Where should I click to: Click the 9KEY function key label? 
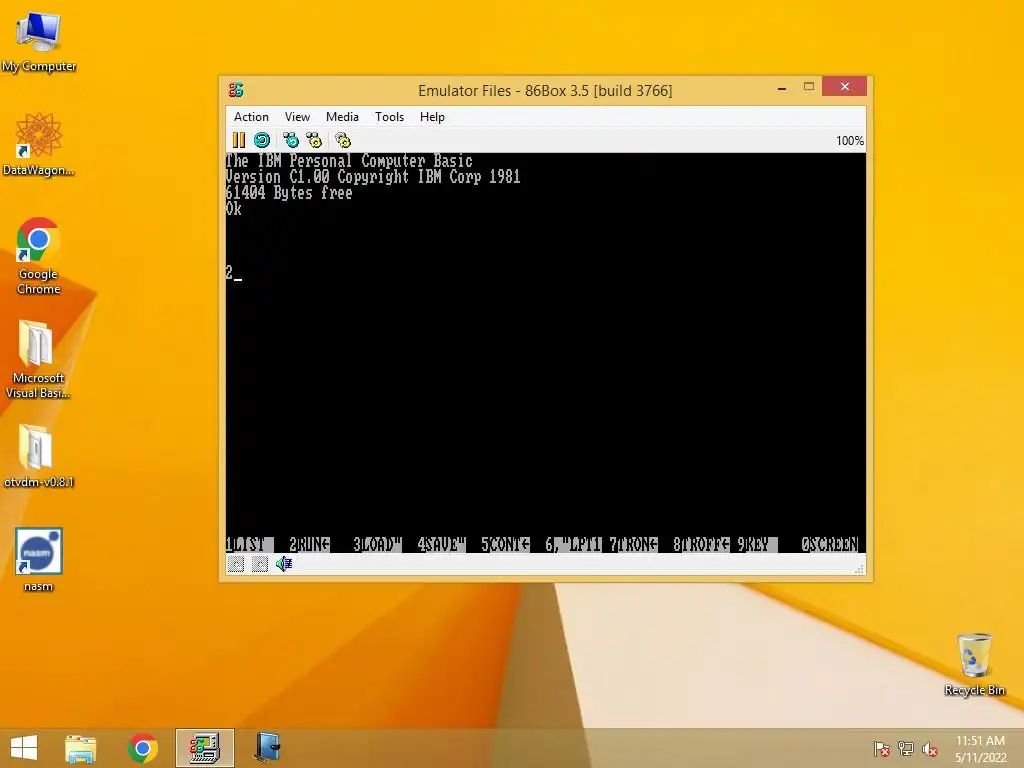pyautogui.click(x=757, y=545)
